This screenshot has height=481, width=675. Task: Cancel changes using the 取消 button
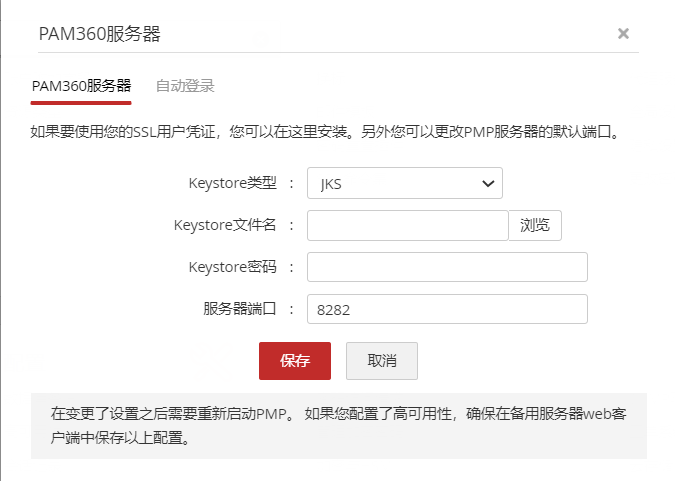(382, 361)
